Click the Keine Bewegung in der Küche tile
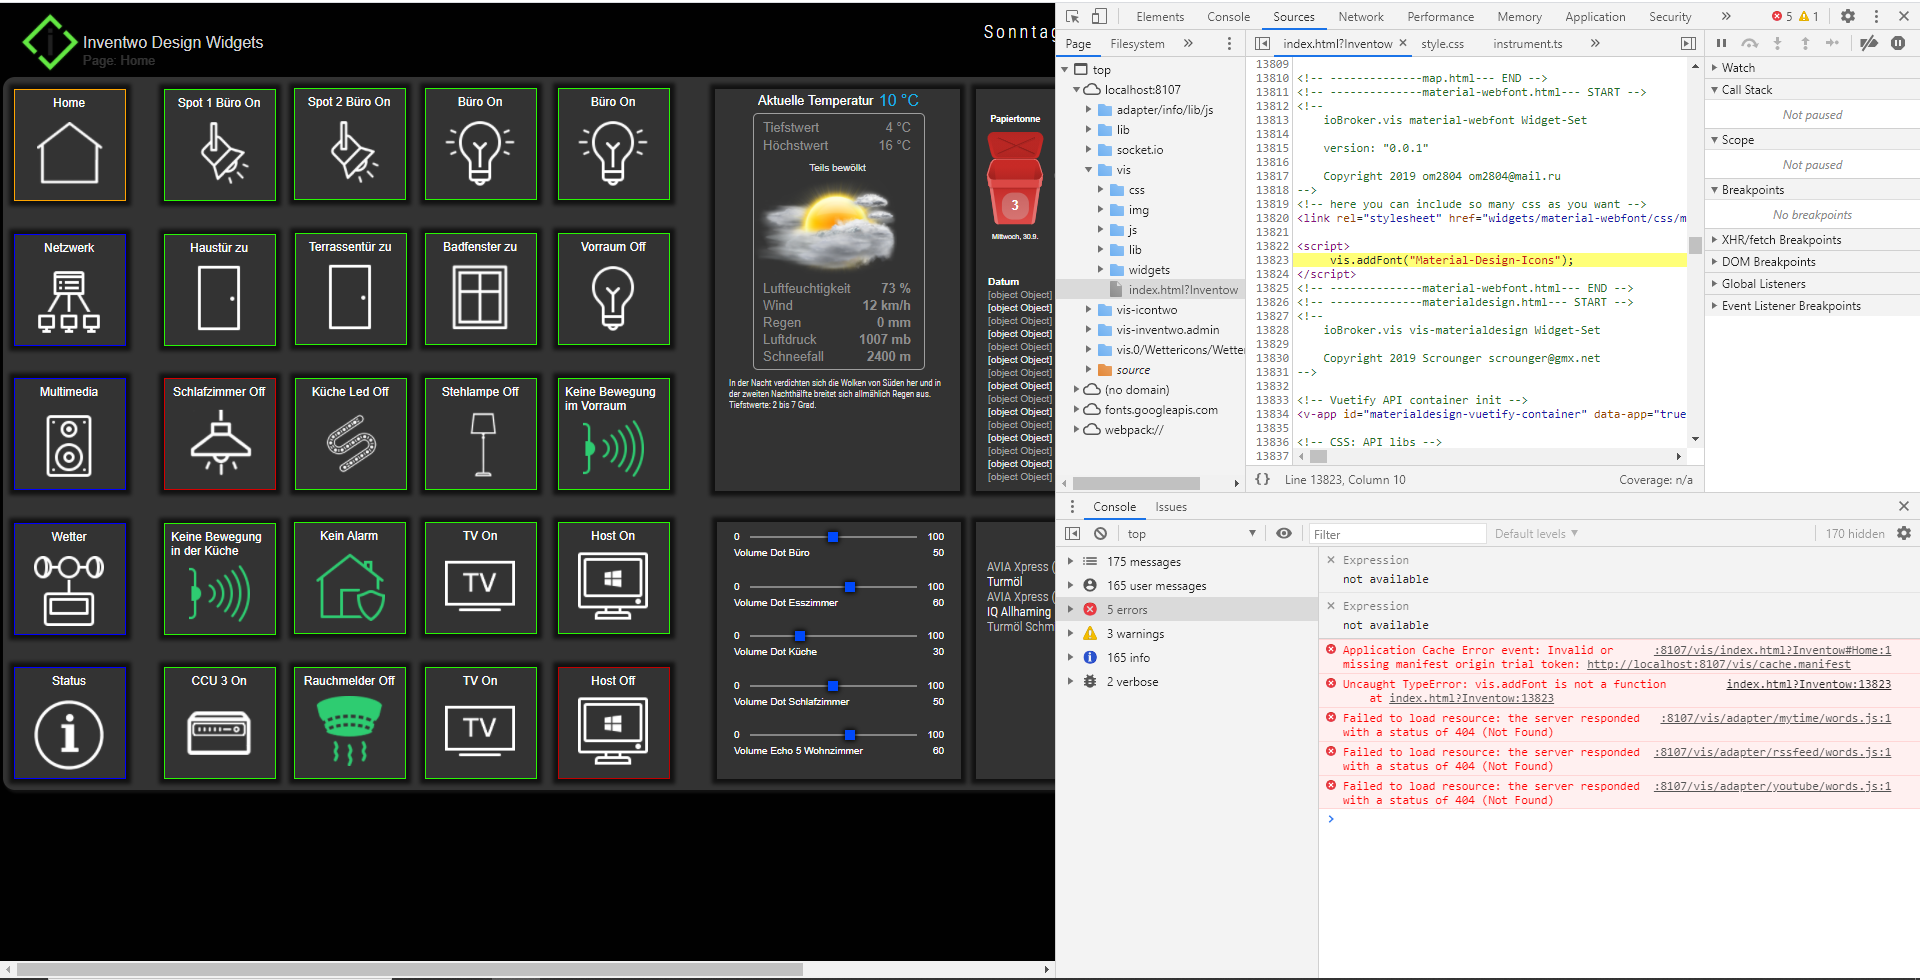The image size is (1920, 980). click(219, 579)
